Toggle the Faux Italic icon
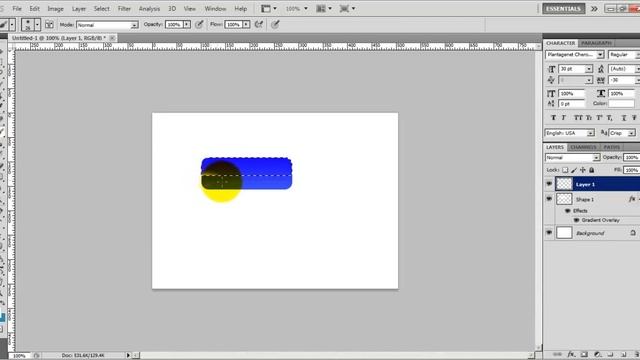 [564, 118]
